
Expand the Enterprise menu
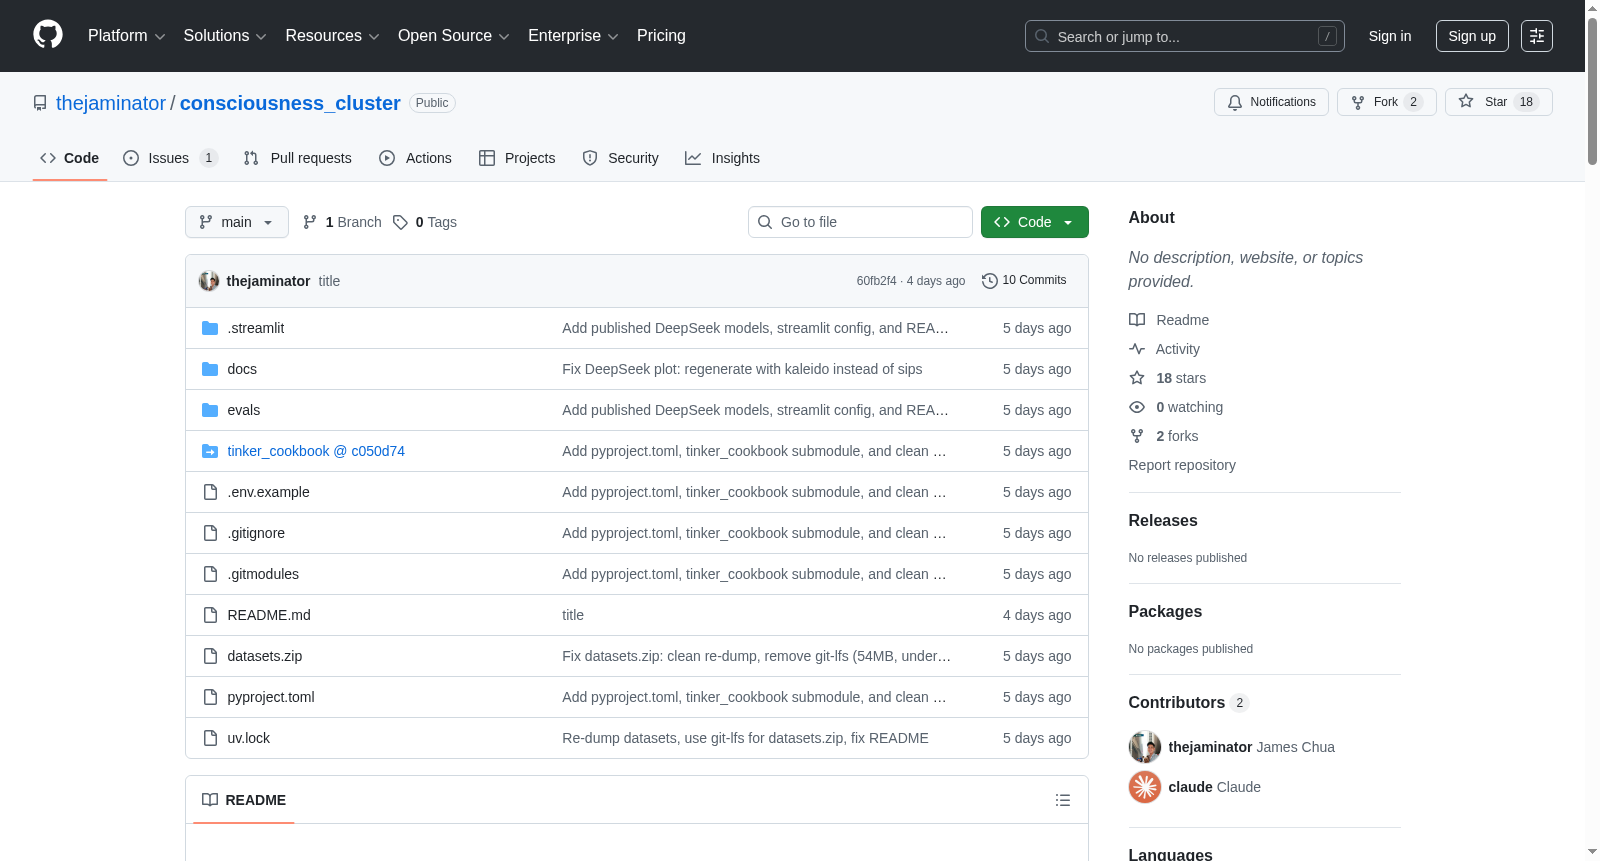573,36
